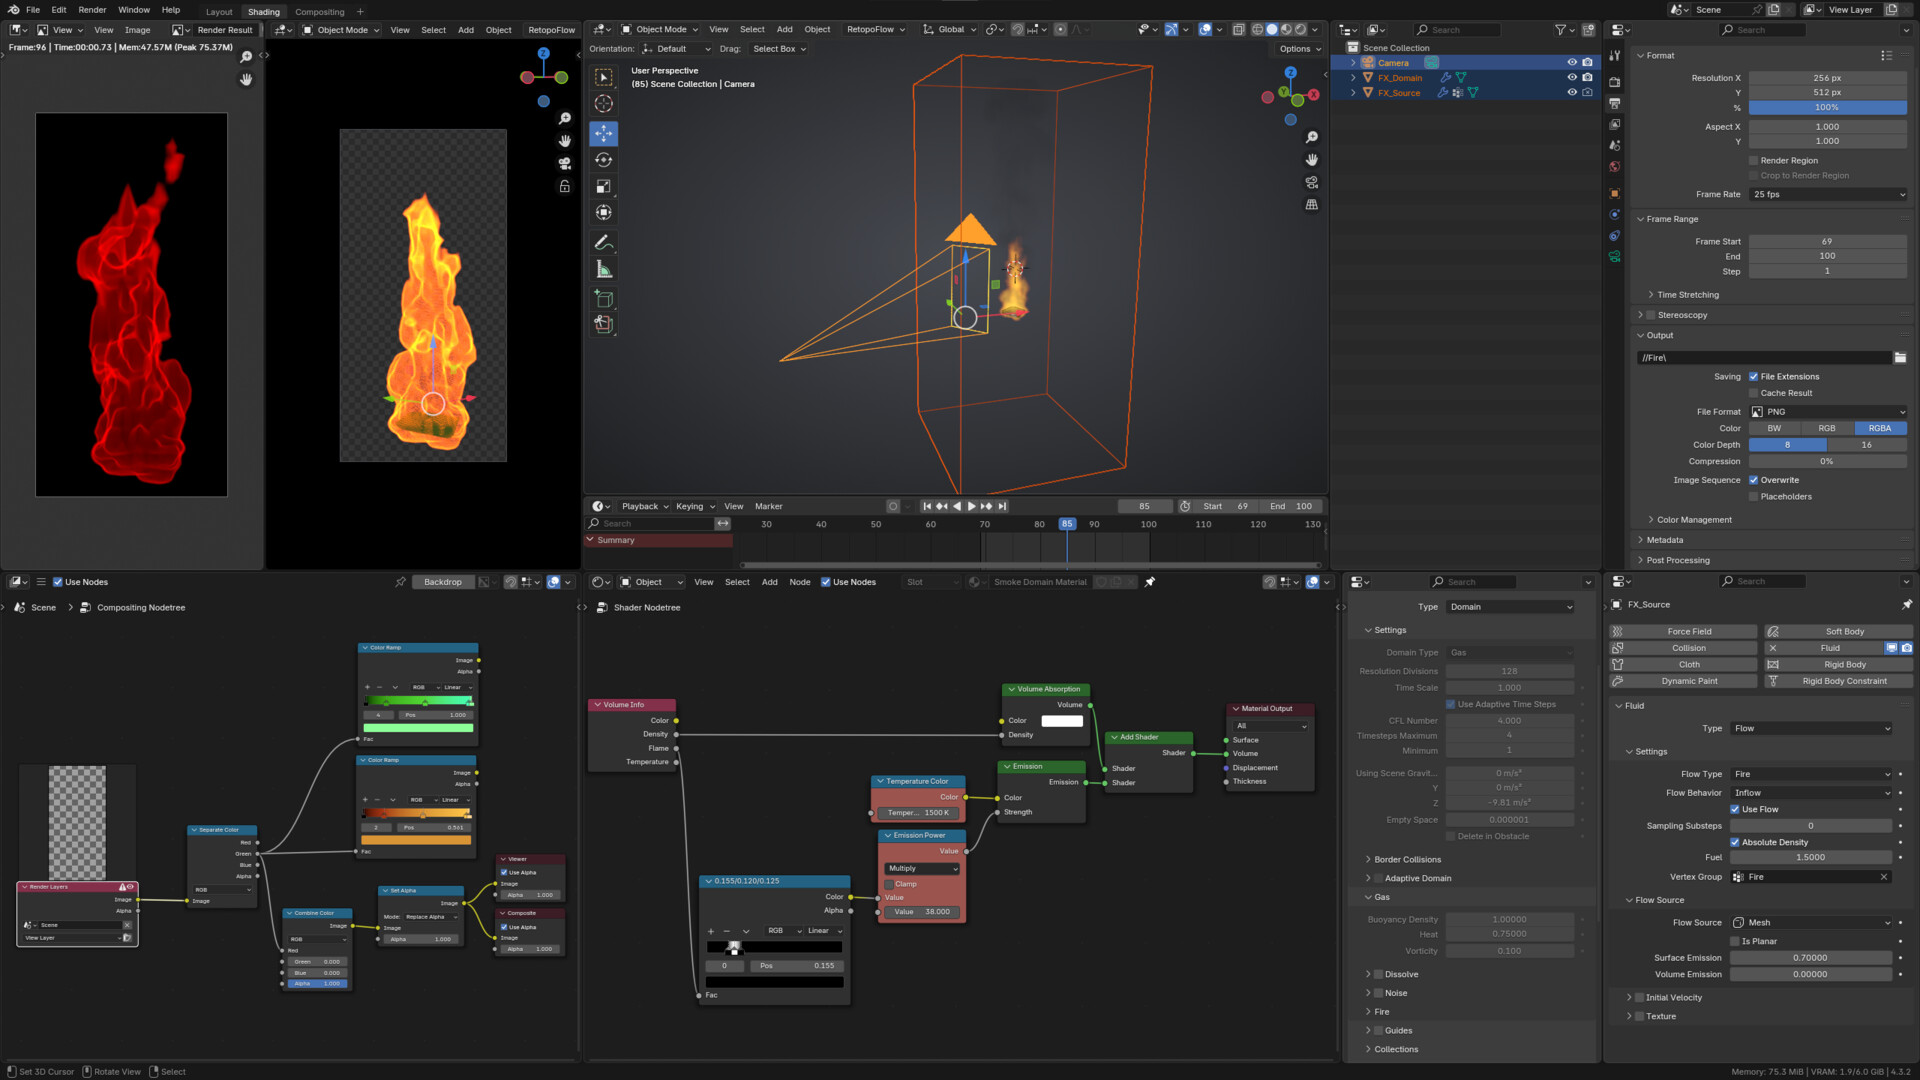Hide FX_Domain in the viewport
Screen dimensions: 1920x1080
coord(1570,77)
